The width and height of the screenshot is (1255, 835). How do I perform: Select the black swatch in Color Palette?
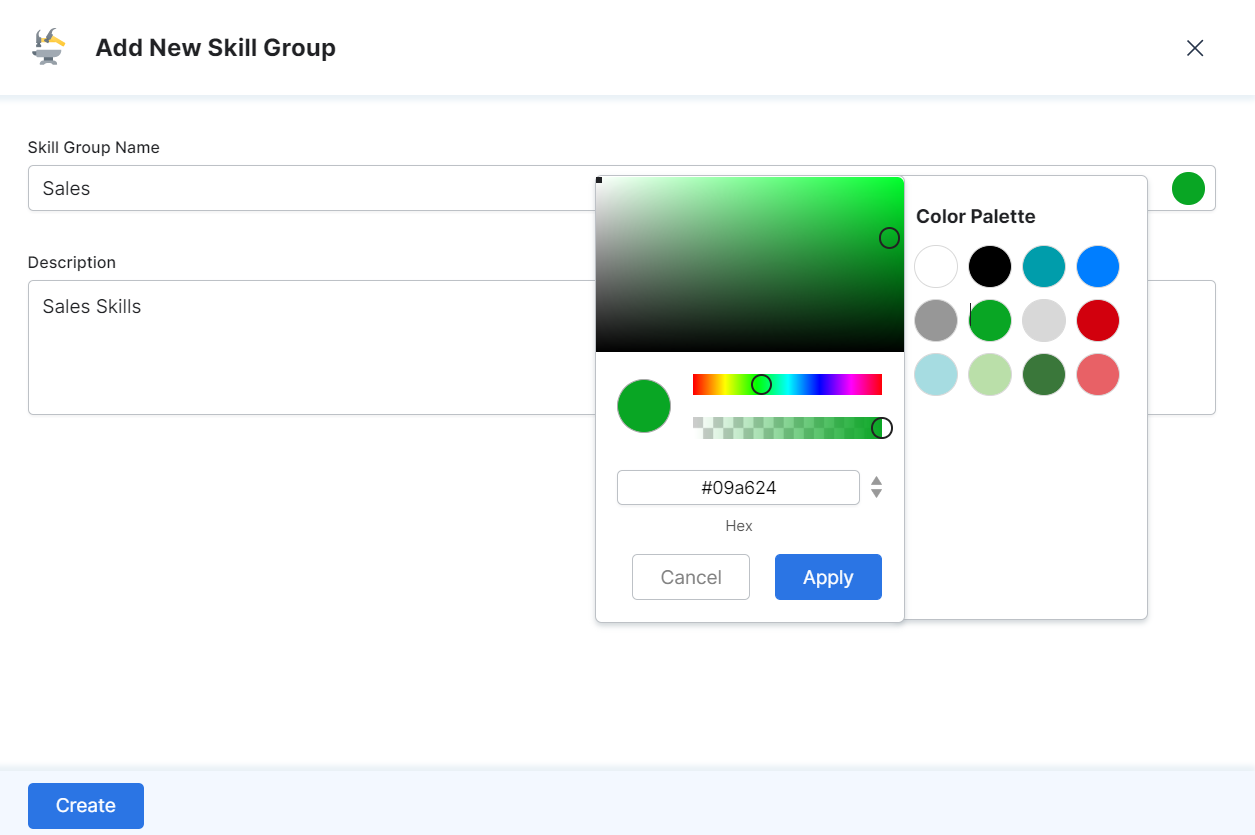coord(990,266)
